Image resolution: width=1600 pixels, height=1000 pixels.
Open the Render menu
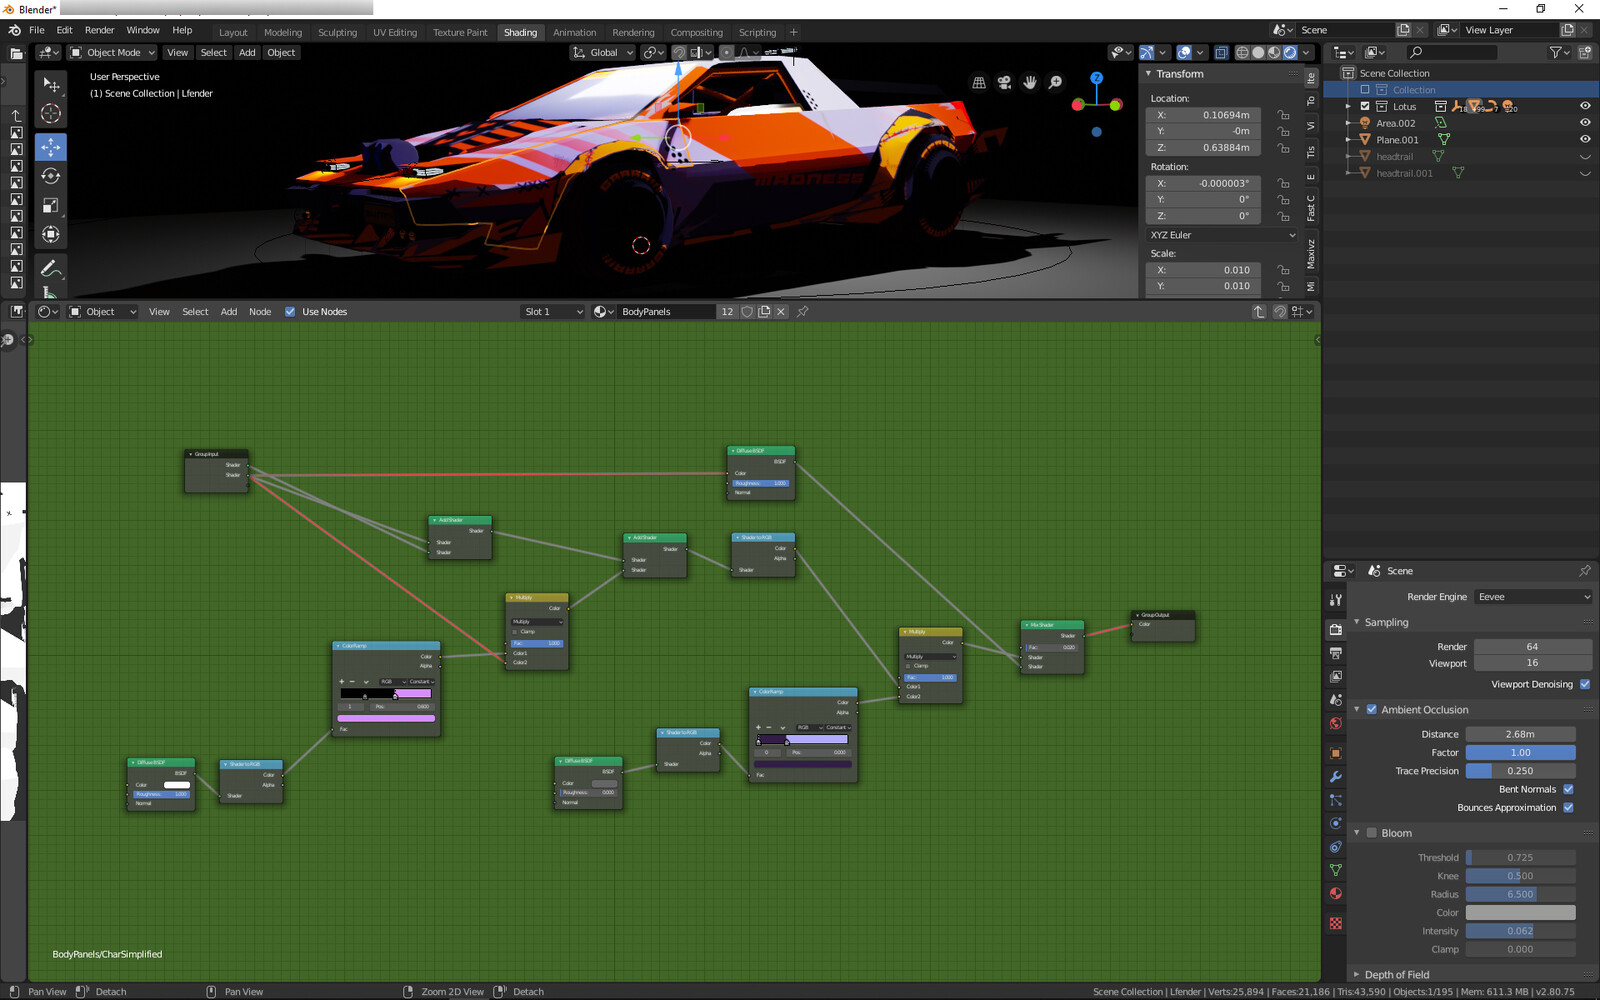[x=99, y=30]
